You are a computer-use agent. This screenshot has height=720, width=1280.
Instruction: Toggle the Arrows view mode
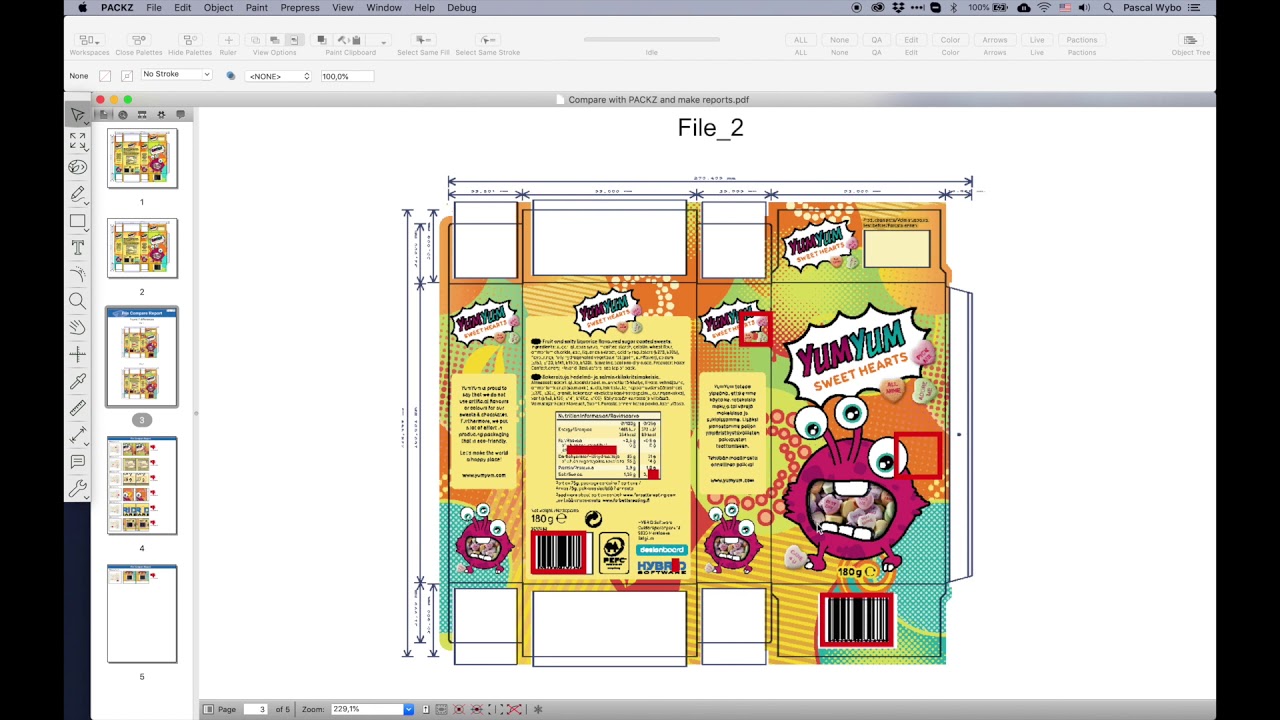click(994, 40)
